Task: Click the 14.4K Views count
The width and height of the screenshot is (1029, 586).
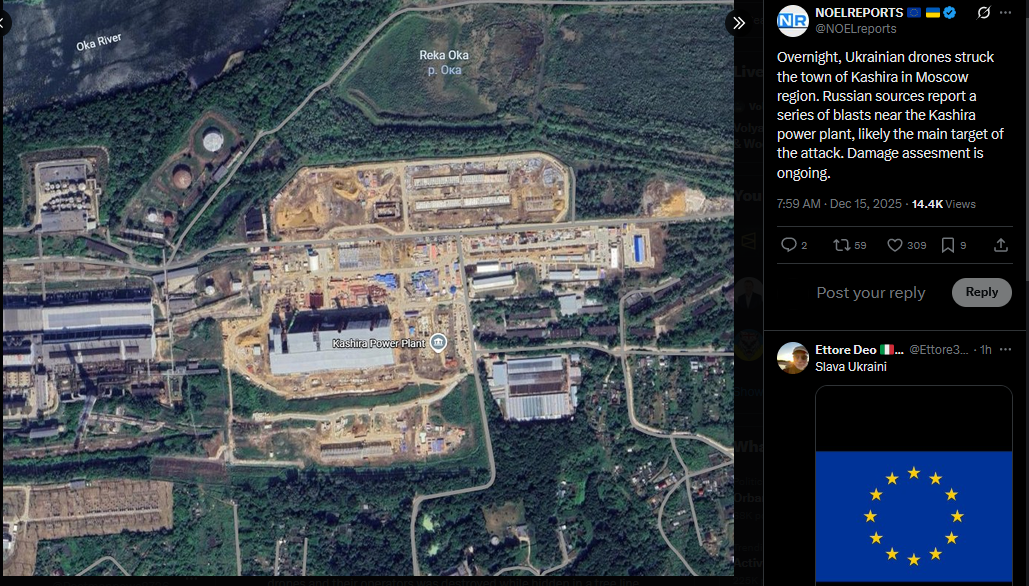Action: pyautogui.click(x=944, y=204)
